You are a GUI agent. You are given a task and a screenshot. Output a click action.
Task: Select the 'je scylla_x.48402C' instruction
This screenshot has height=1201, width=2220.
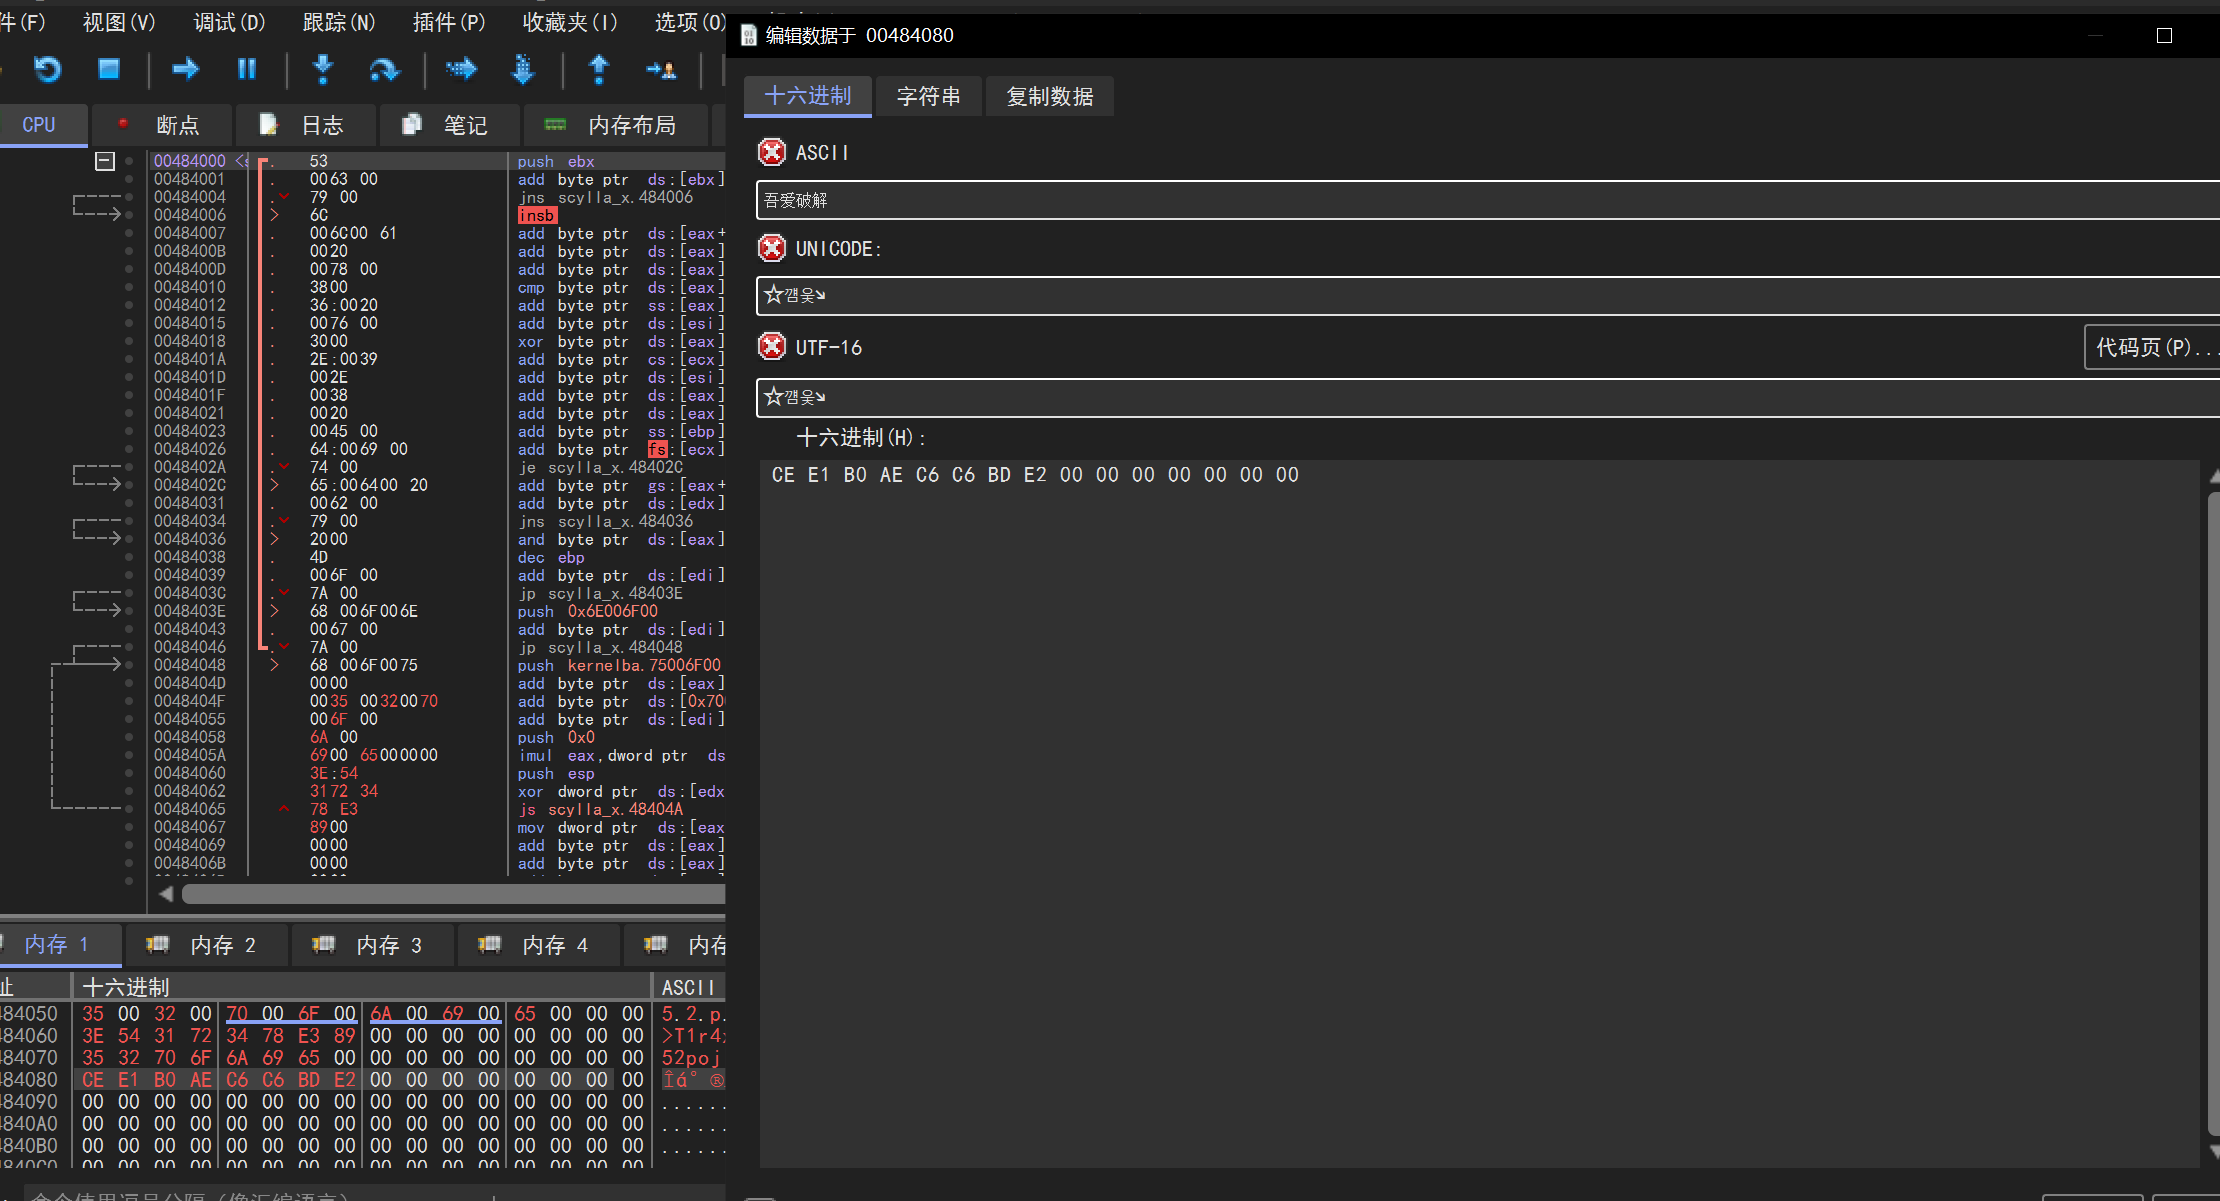600,467
